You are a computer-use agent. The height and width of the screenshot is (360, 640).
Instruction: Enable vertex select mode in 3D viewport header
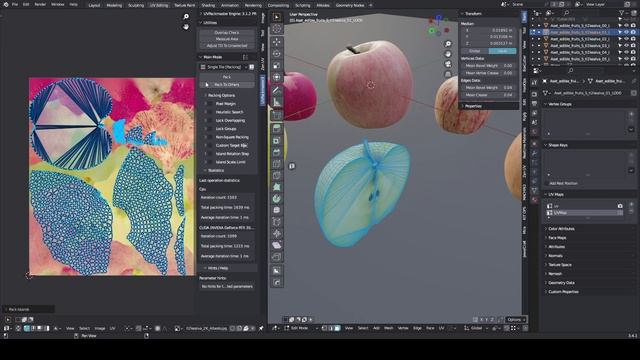[x=325, y=328]
